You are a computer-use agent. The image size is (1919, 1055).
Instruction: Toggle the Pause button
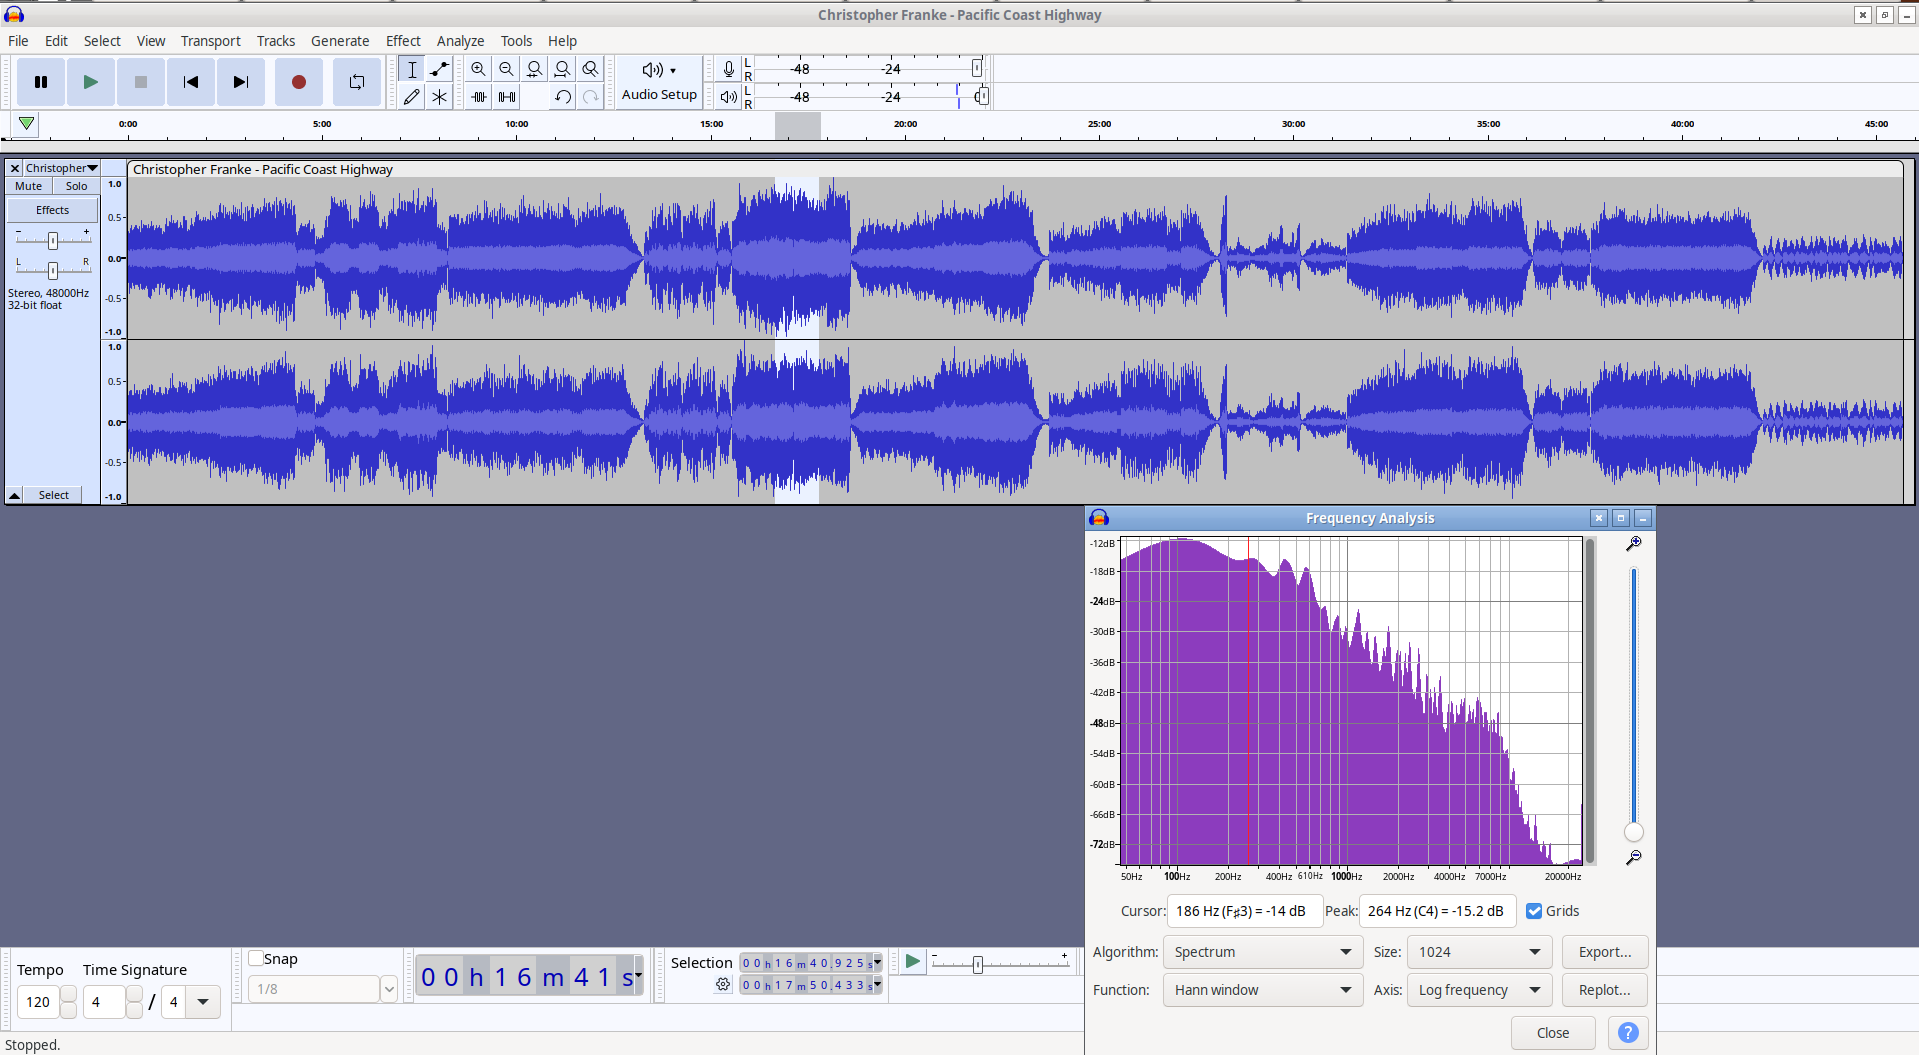[41, 82]
